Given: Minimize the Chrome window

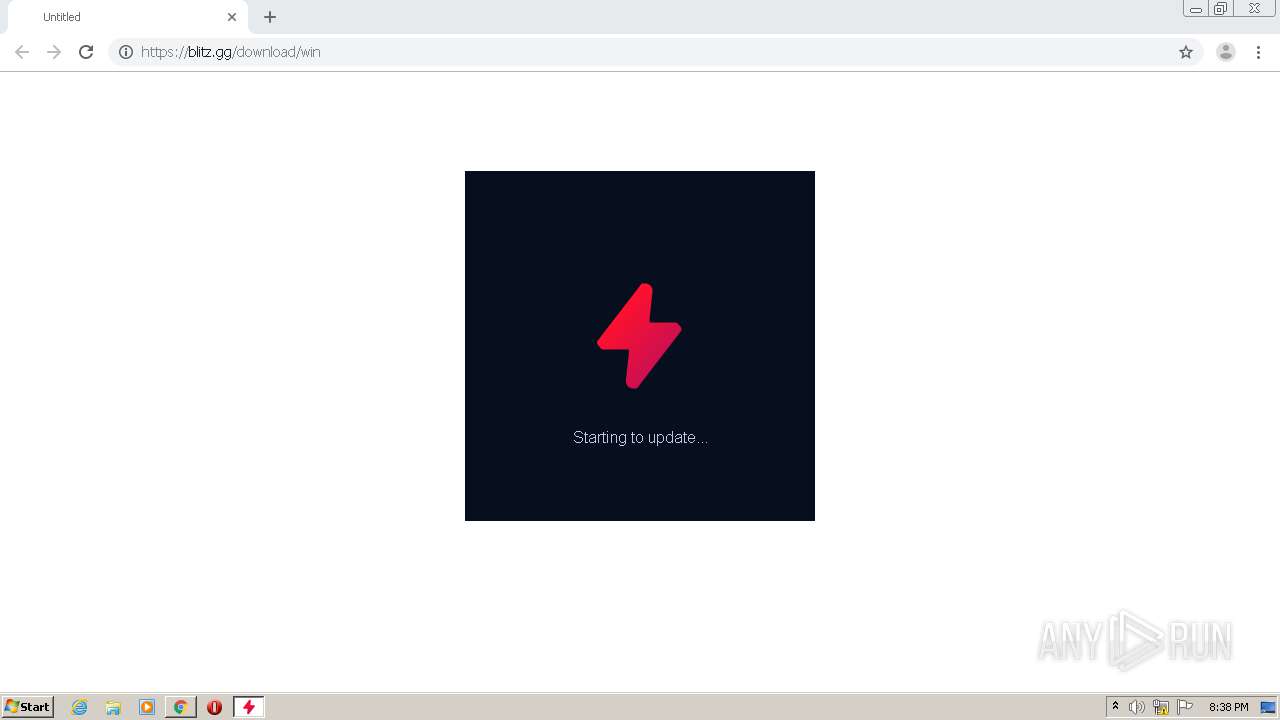Looking at the screenshot, I should [x=1196, y=9].
